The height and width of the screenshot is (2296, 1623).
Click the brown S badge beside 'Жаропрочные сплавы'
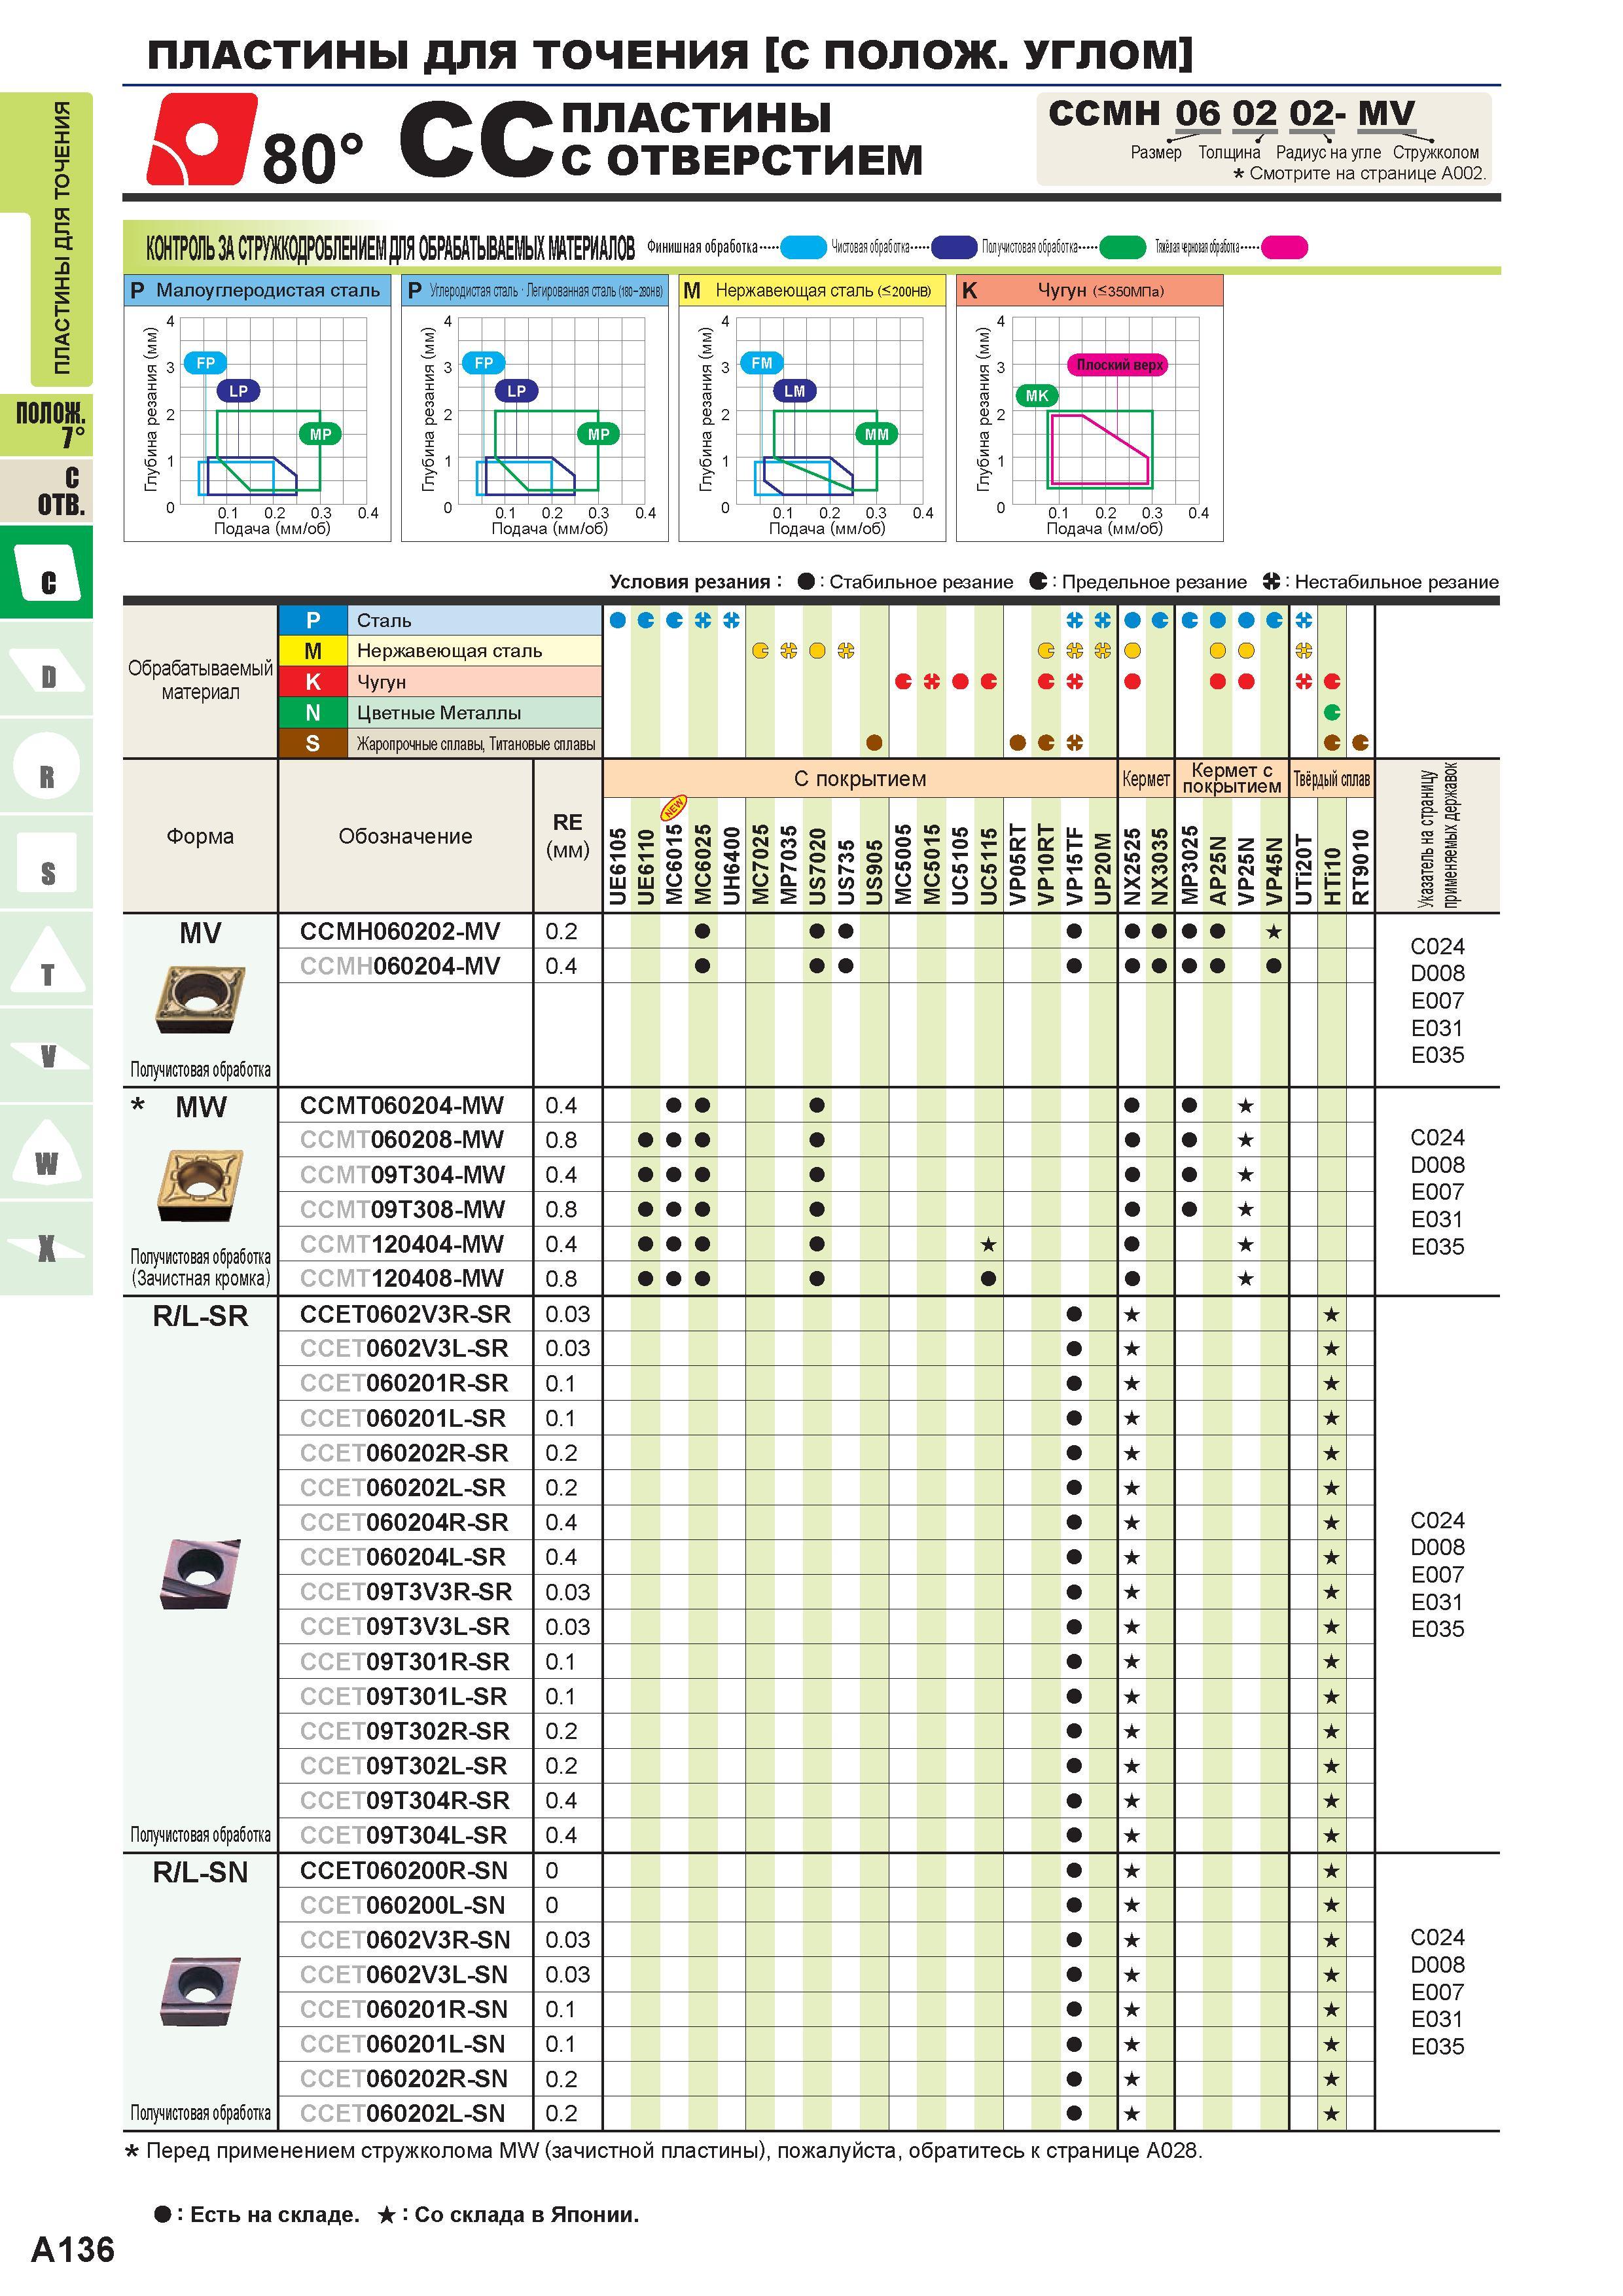pos(313,743)
